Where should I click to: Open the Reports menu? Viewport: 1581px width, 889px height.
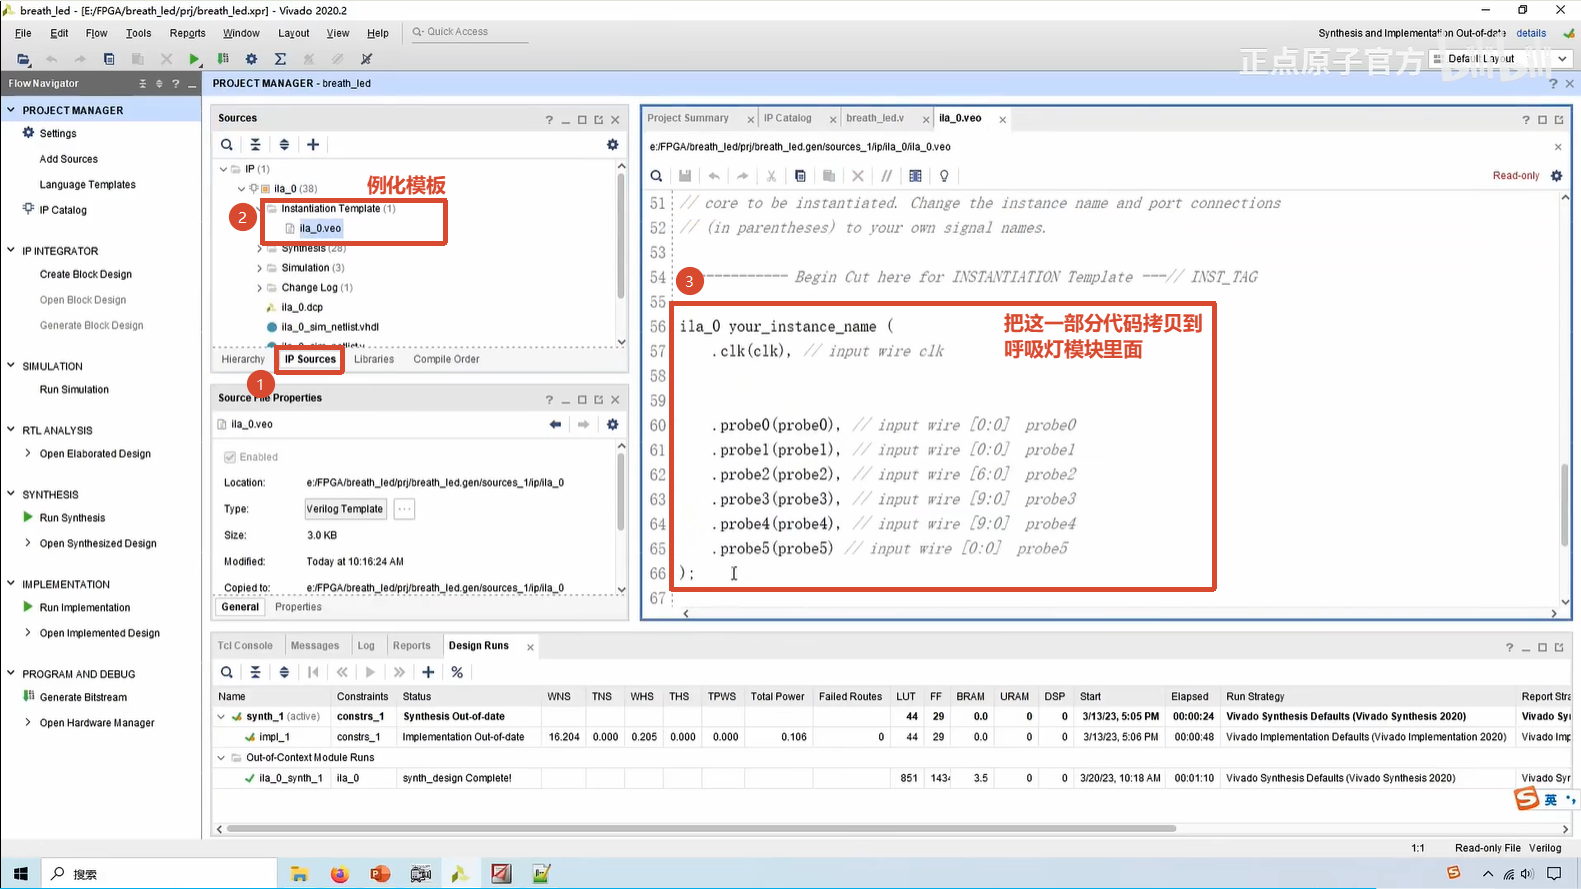[187, 33]
